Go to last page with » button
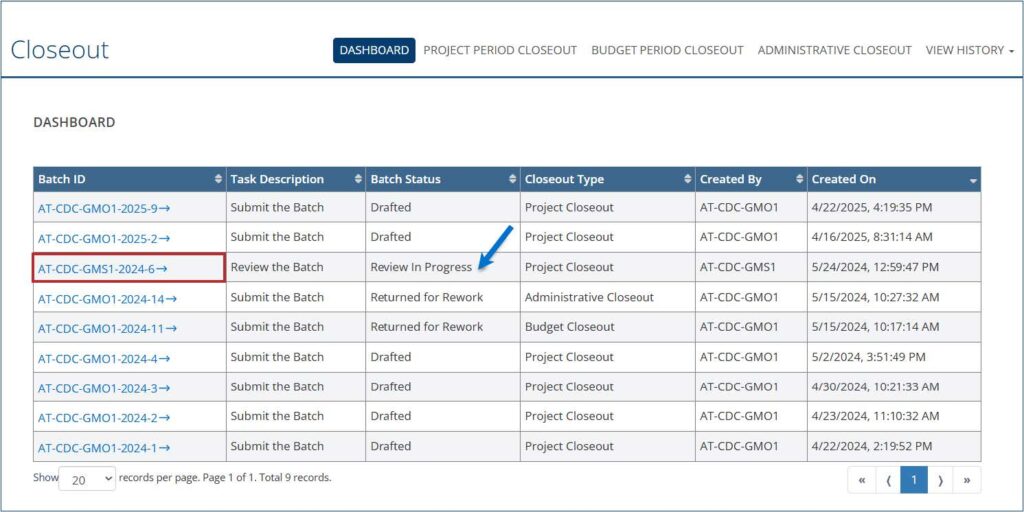 [966, 480]
